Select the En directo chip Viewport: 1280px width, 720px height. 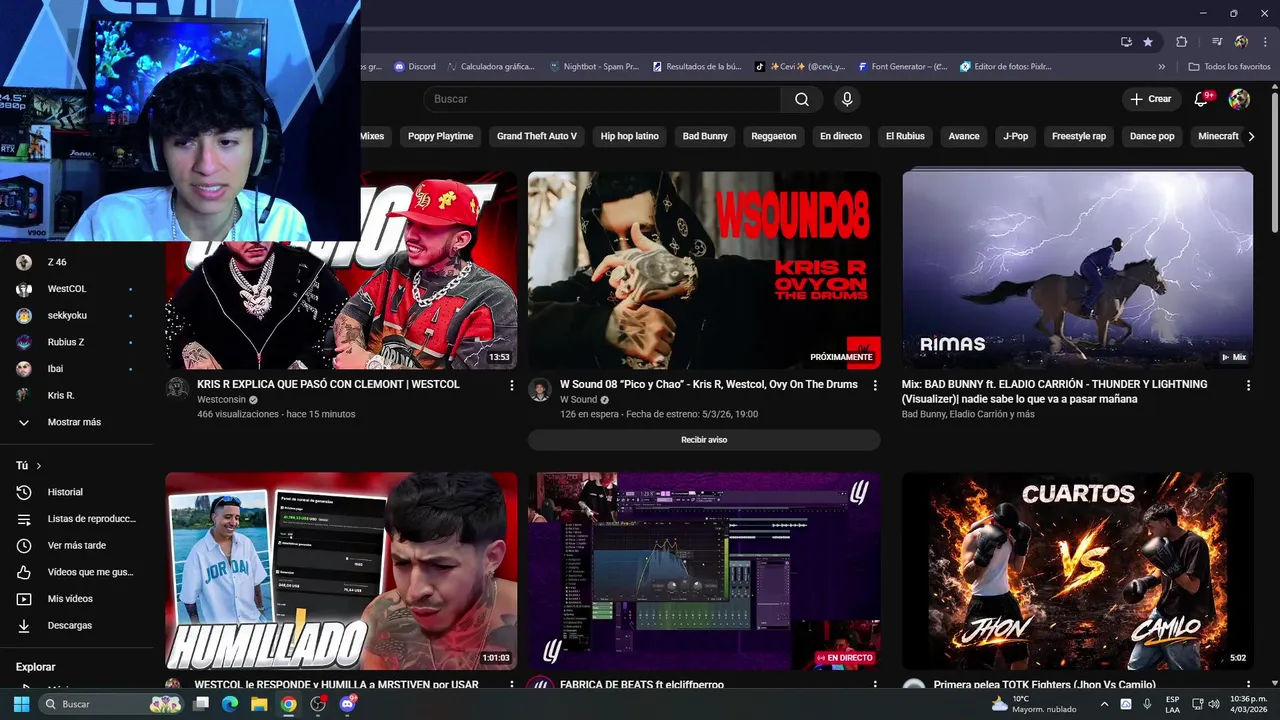point(841,136)
